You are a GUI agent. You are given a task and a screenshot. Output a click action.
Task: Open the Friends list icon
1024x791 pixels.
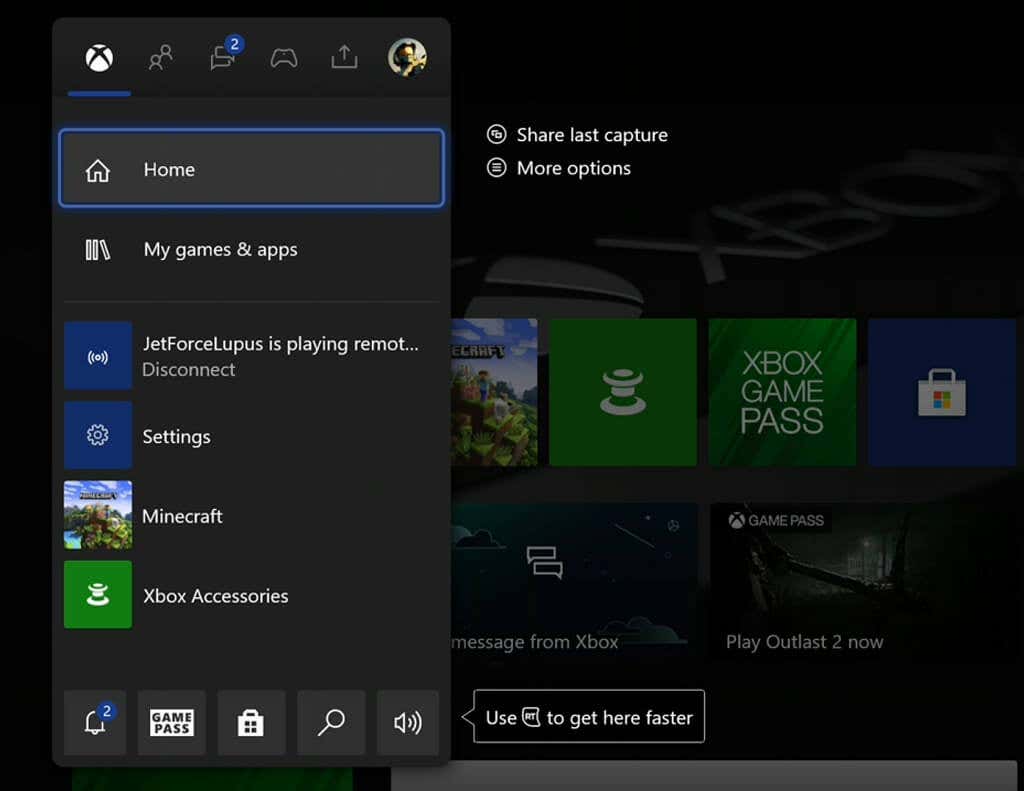(x=160, y=58)
